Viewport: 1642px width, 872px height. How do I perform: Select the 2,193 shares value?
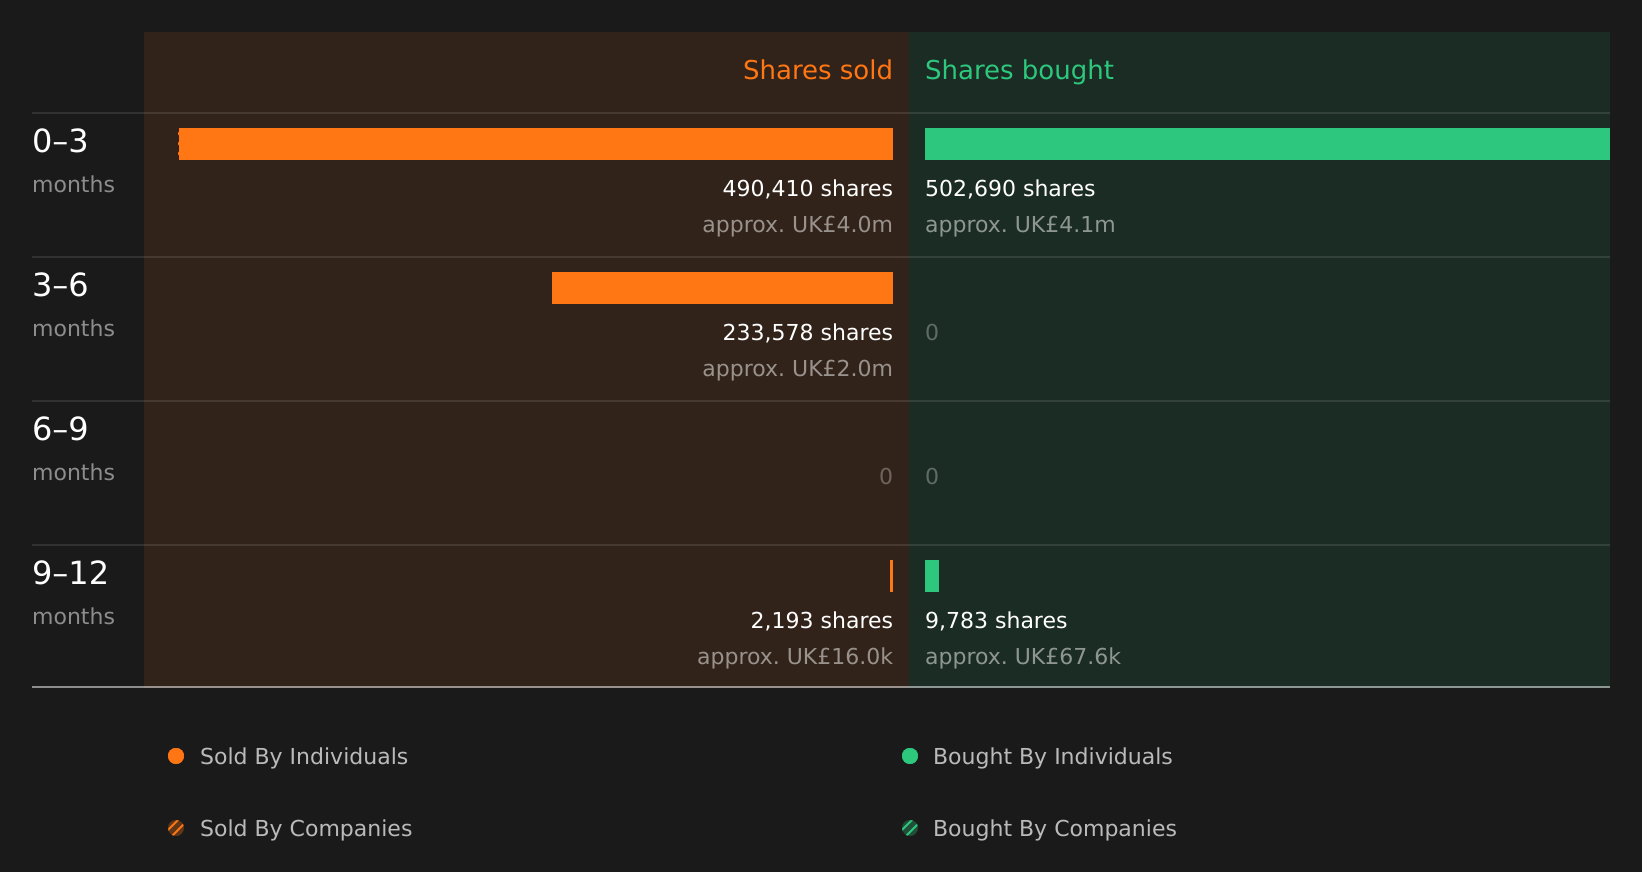point(821,620)
